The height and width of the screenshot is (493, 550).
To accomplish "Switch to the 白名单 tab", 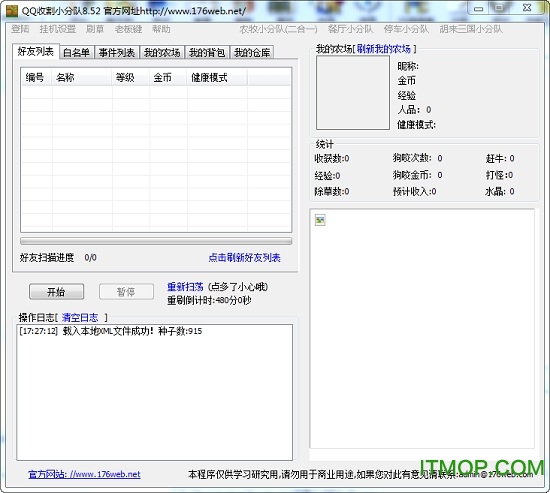I will tap(76, 53).
